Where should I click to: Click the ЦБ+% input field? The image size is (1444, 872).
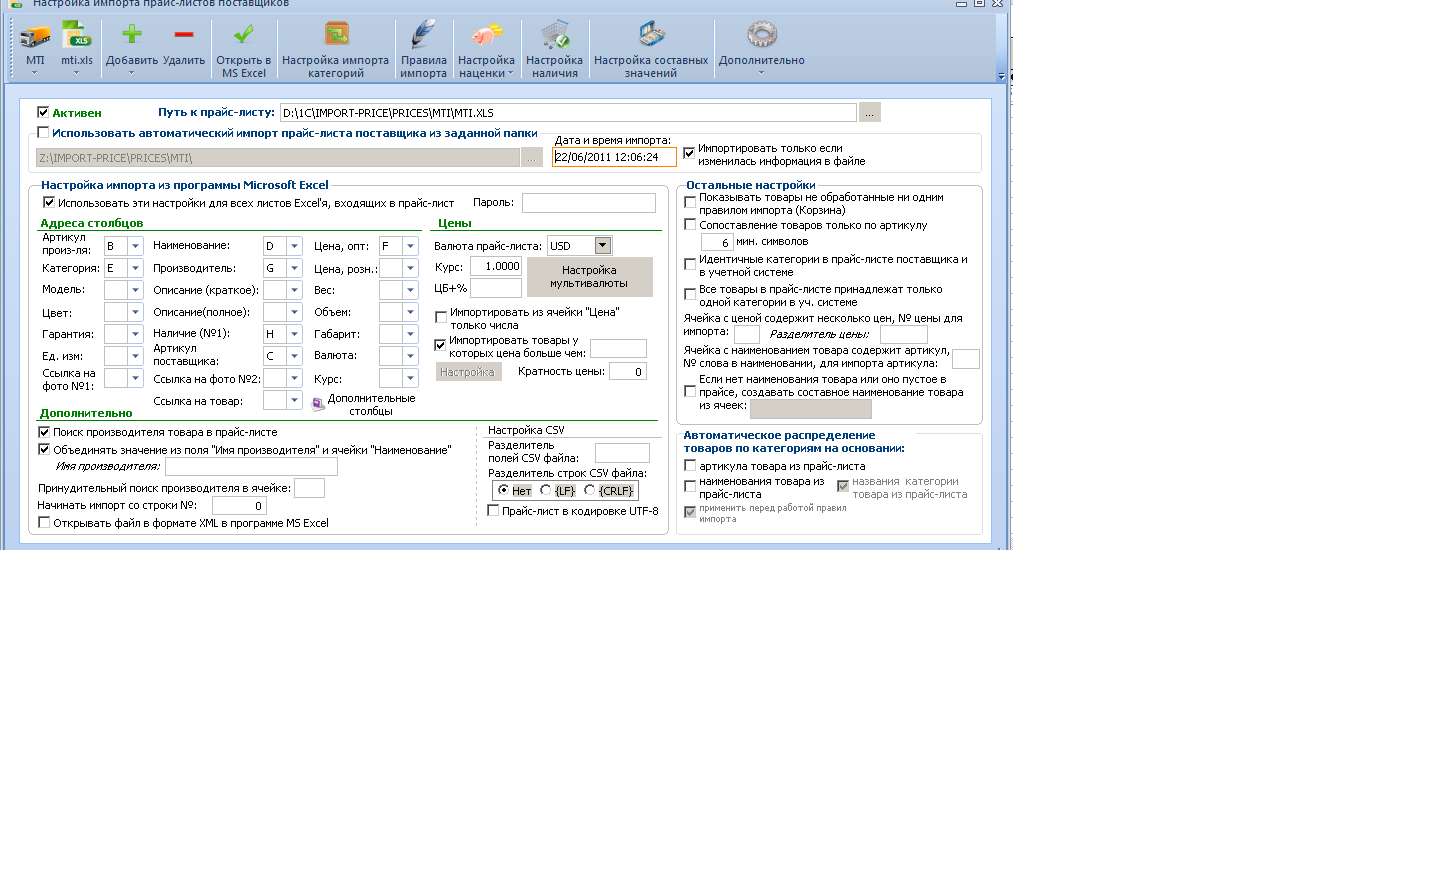(x=496, y=288)
